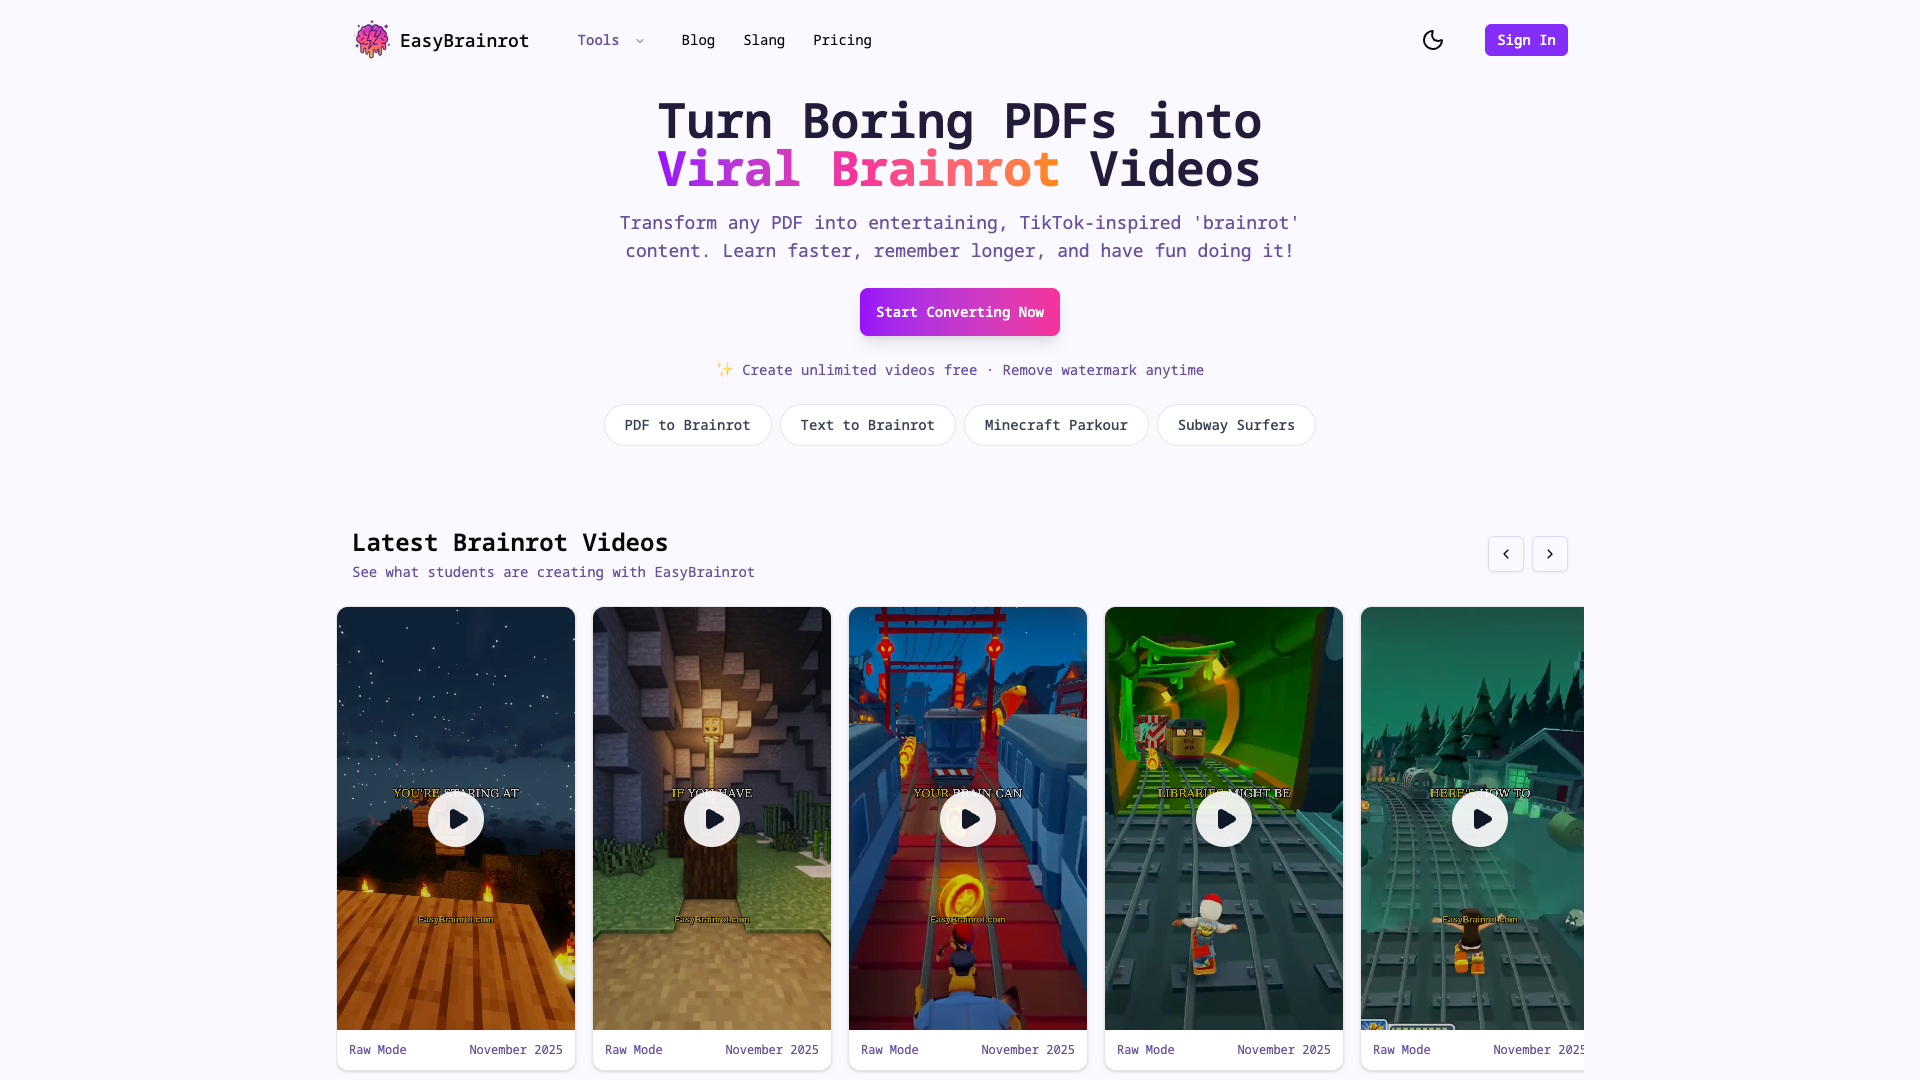The image size is (1920, 1080).
Task: Play the "YOUR BRAIN CAN" video
Action: point(968,819)
